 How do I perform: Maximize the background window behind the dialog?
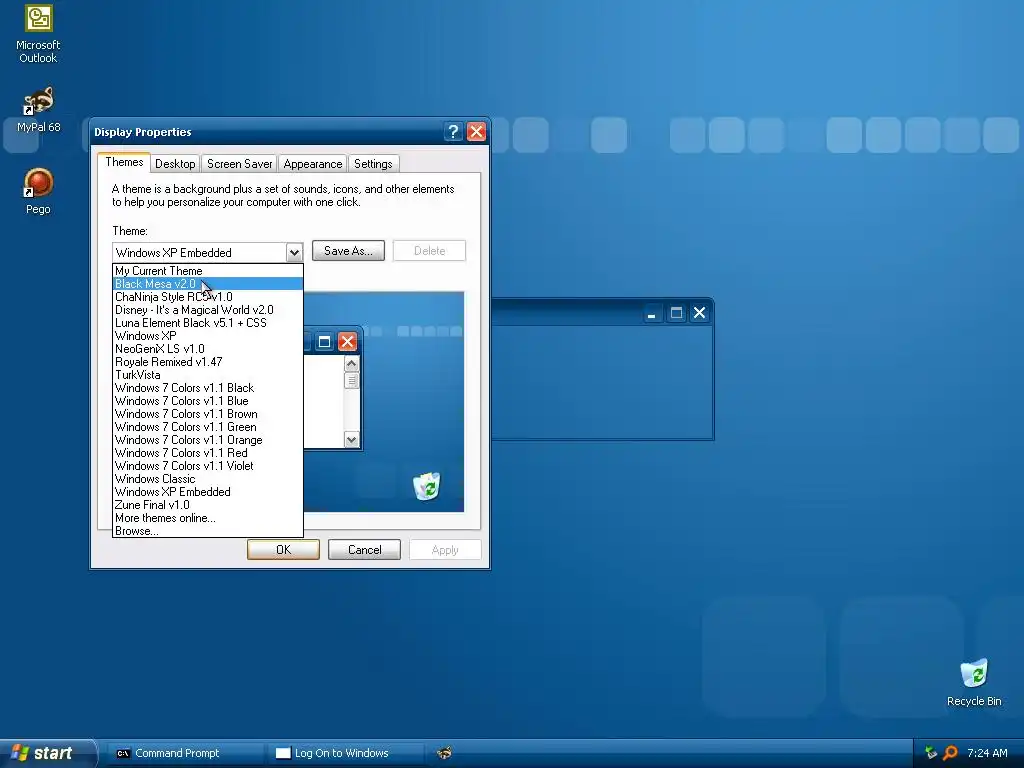676,313
